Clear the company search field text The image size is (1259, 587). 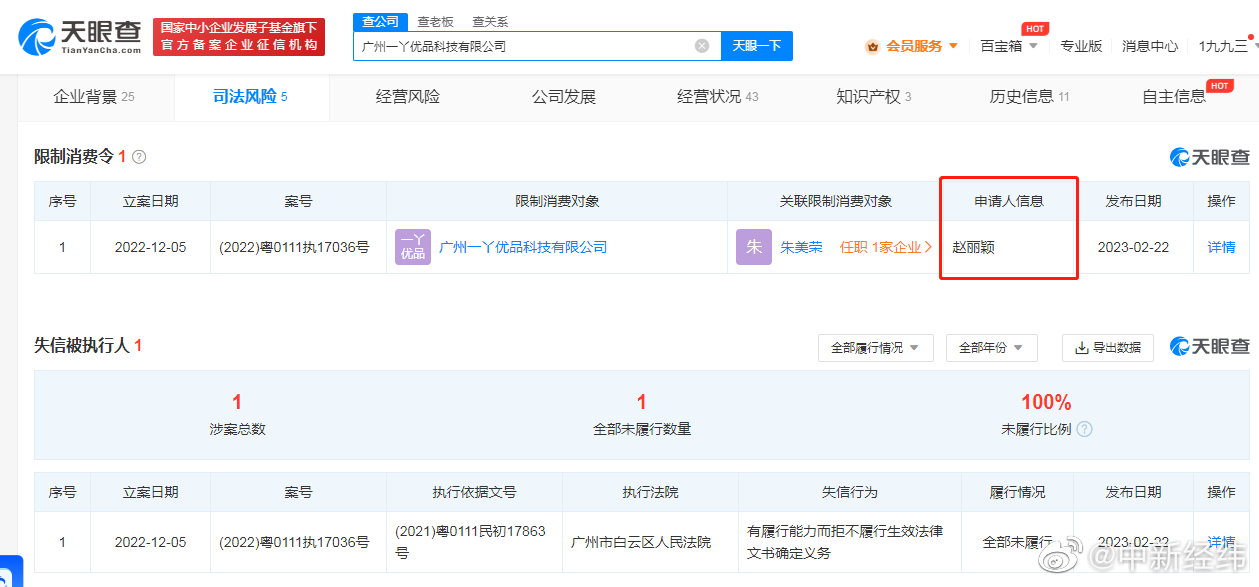click(702, 46)
